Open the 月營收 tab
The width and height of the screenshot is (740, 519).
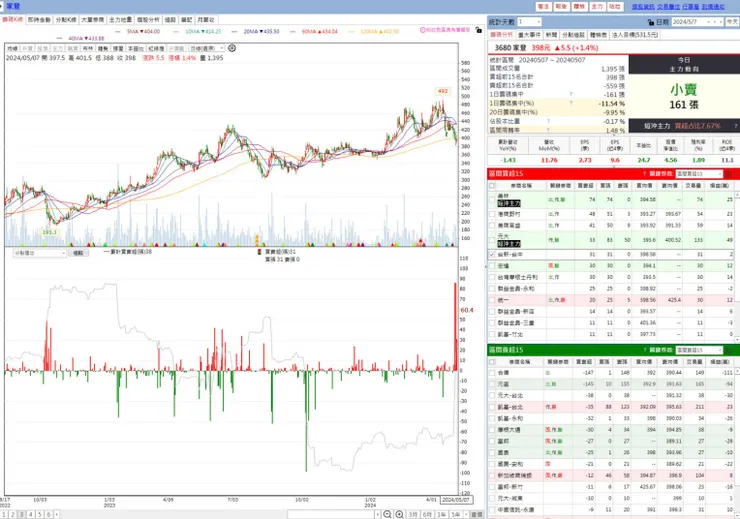(x=206, y=20)
